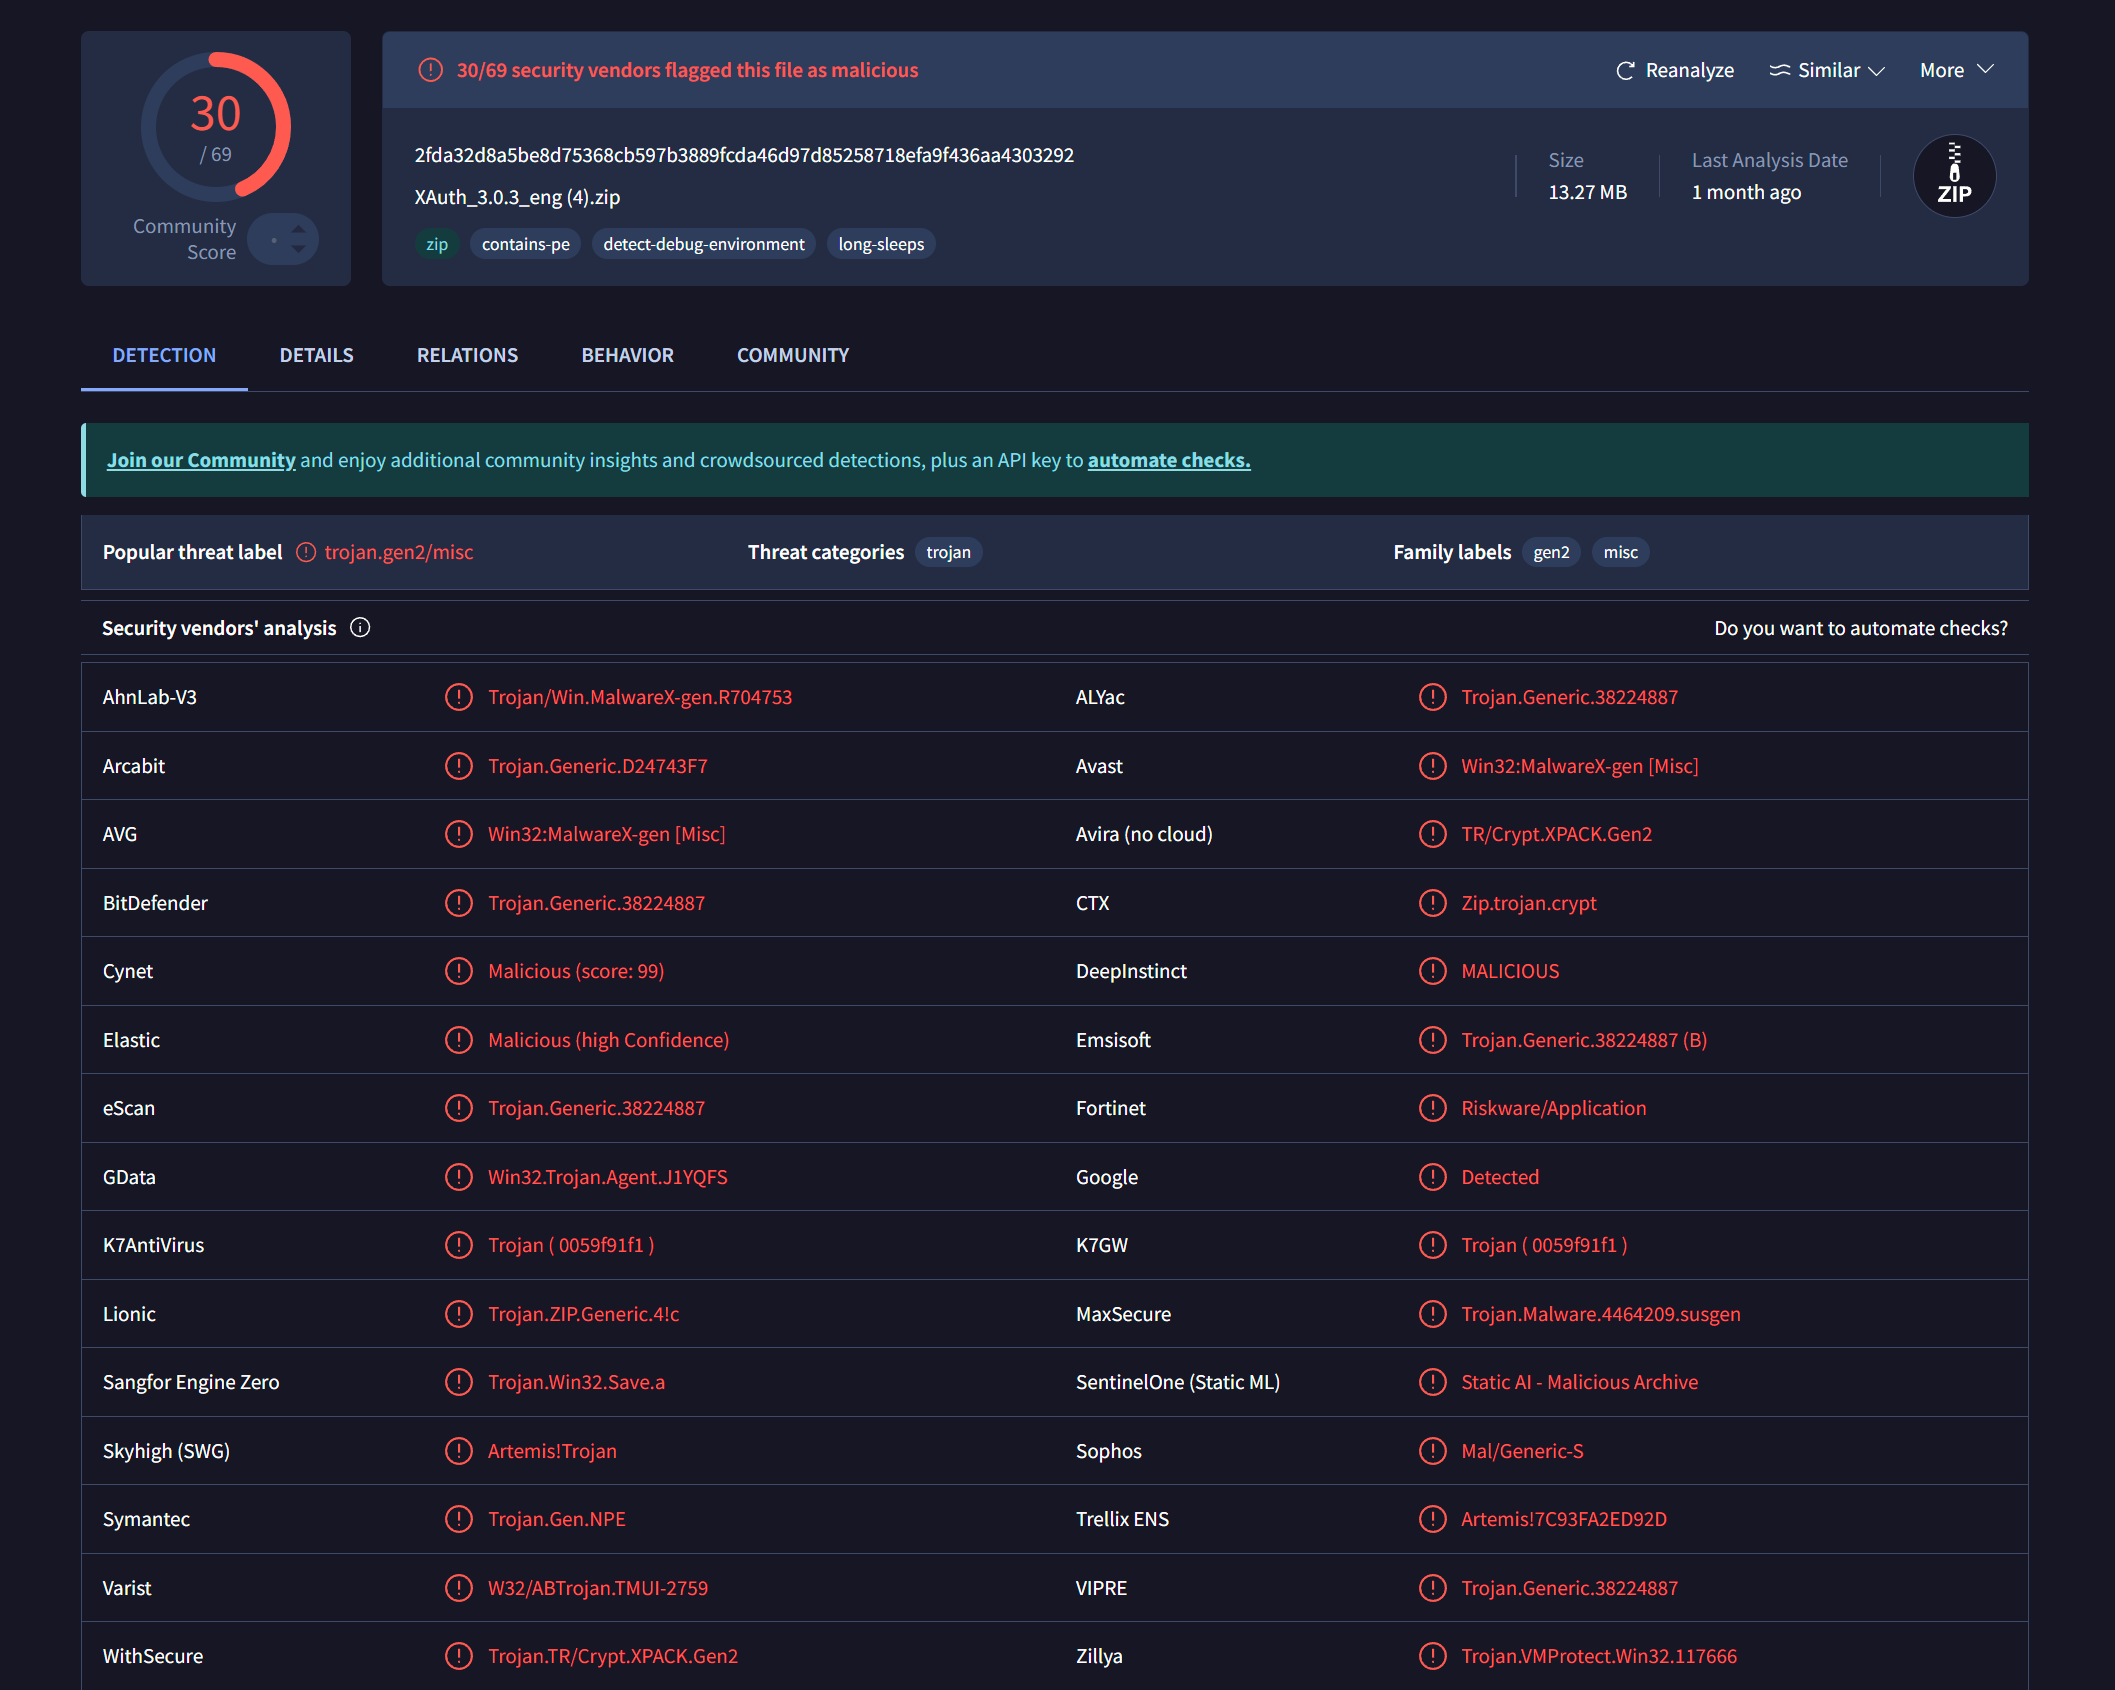Click Artemis!7C93FA2ED92D Trellix ENS result
This screenshot has height=1690, width=2115.
coord(1564,1519)
